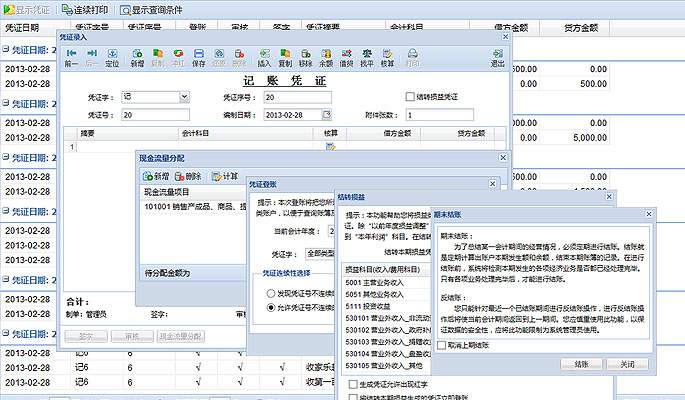685x400 pixels.
Task: Select 发现凭证号不连续 radio option
Action: (x=270, y=294)
